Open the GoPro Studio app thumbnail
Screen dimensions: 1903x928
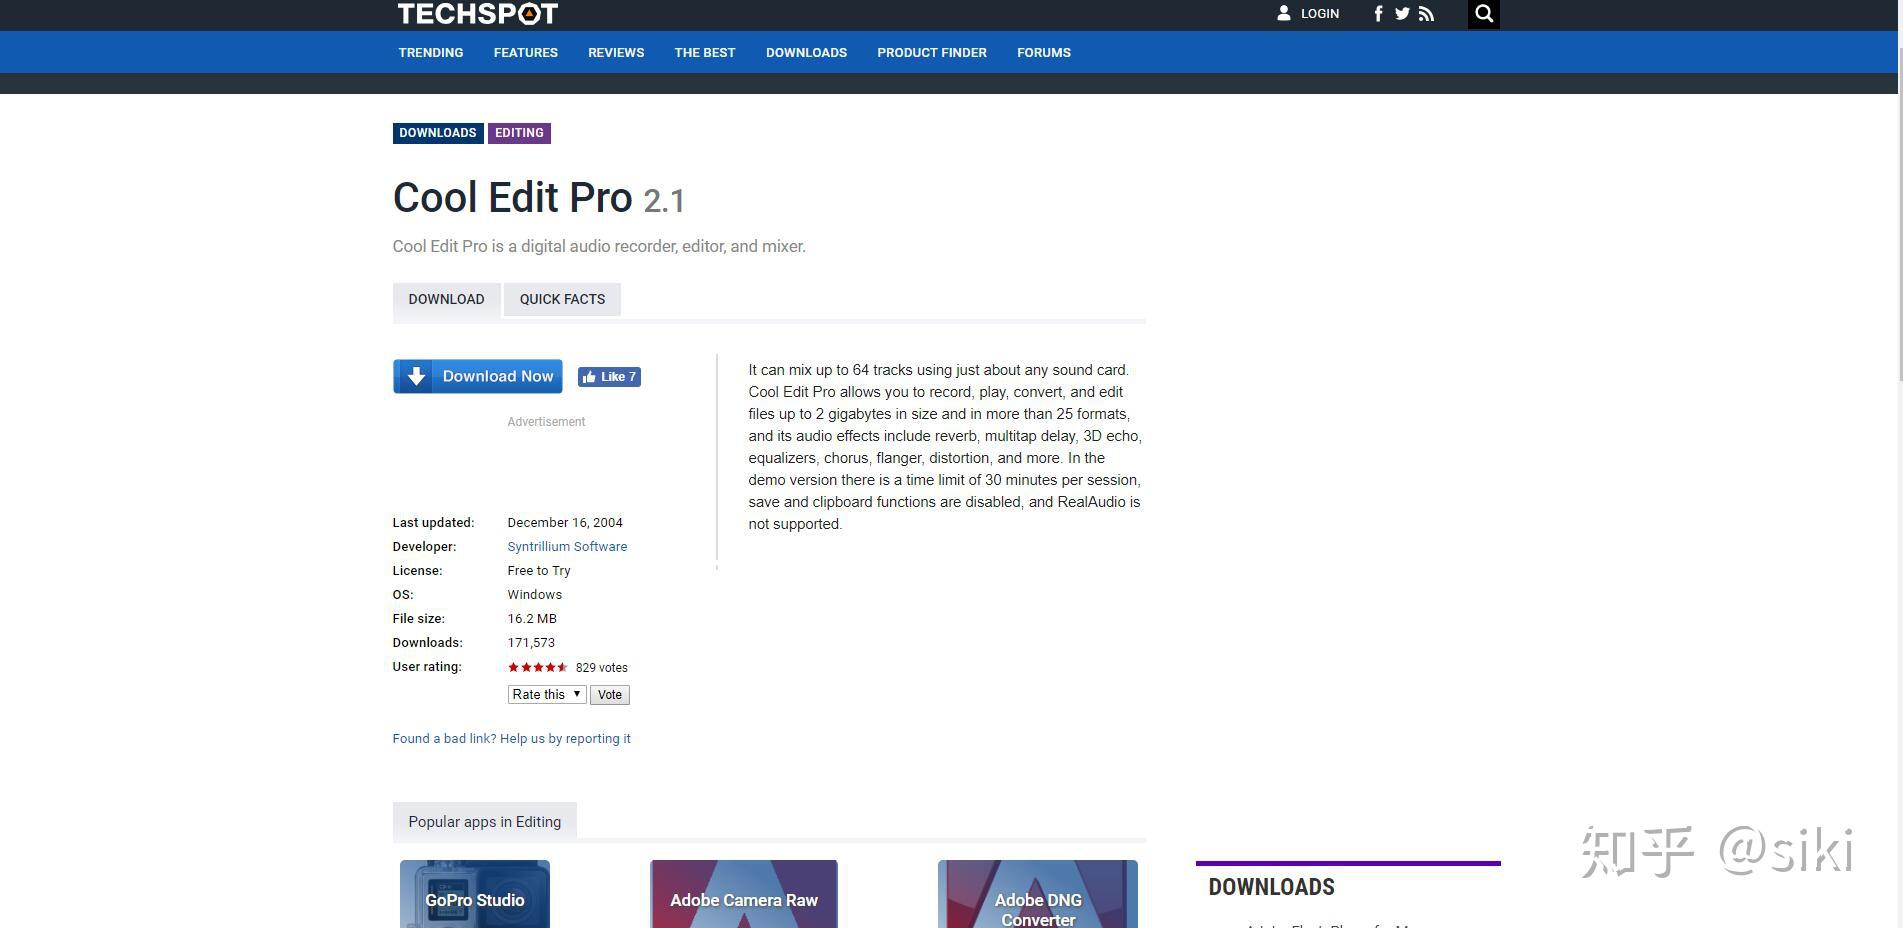475,894
